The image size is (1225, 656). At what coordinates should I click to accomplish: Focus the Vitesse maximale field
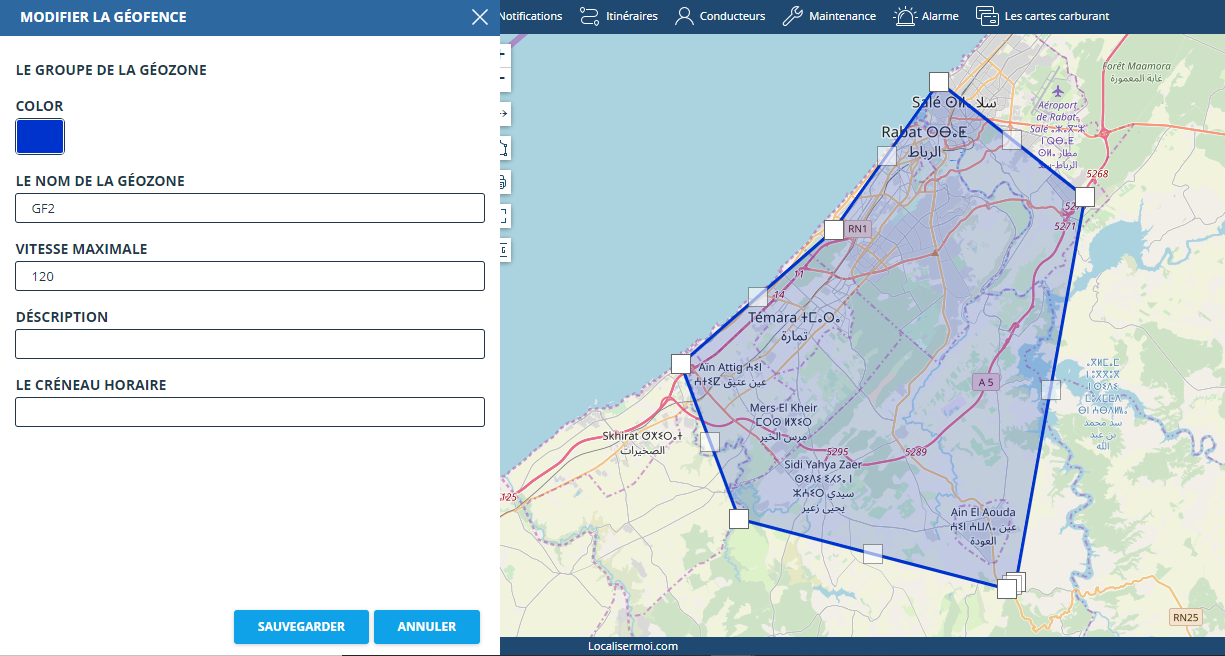[x=250, y=276]
